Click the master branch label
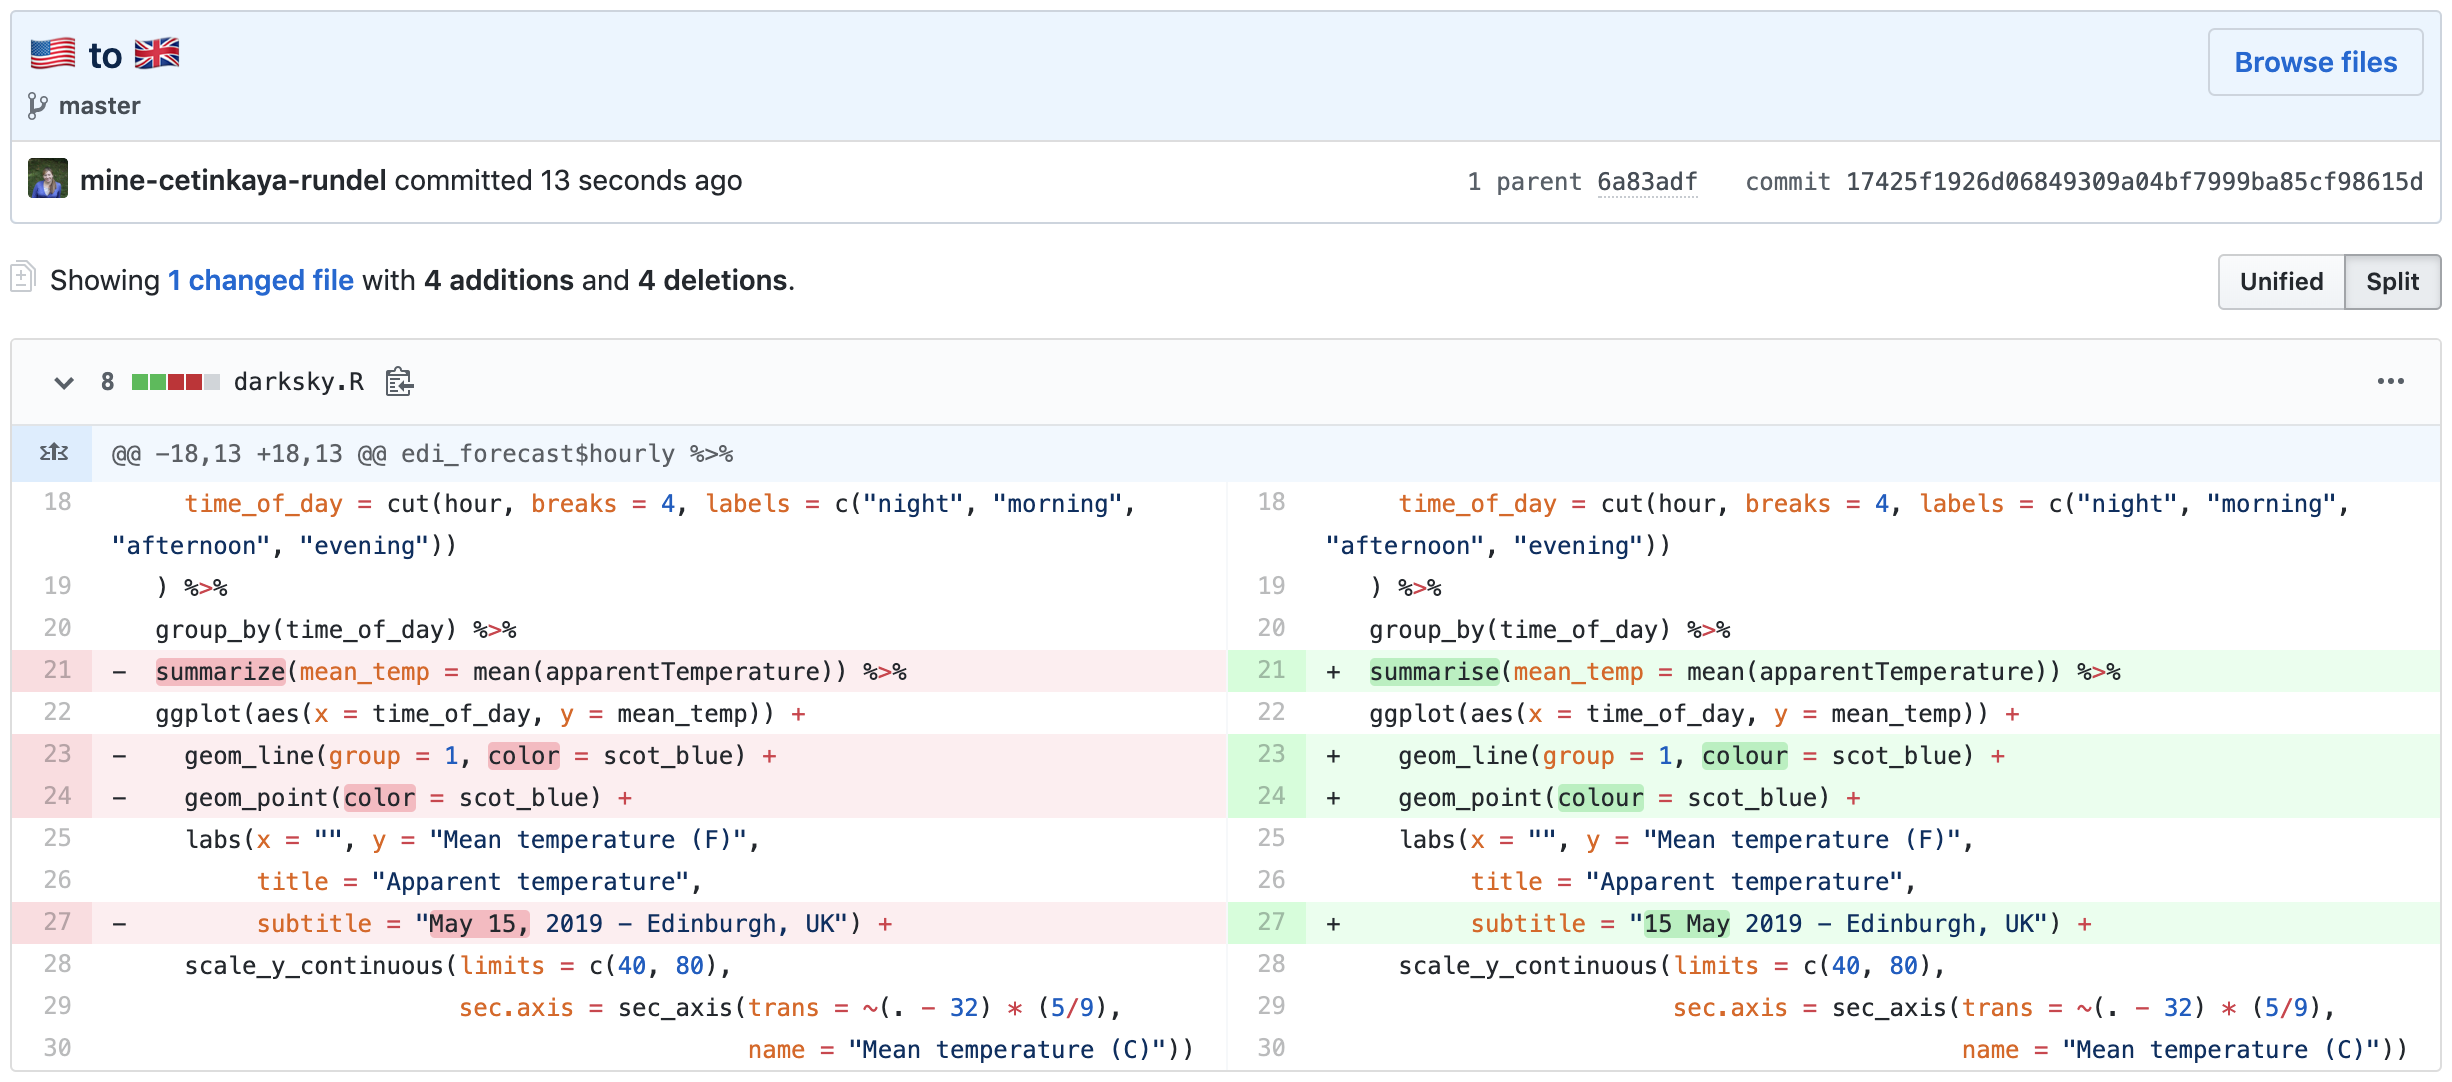Viewport: 2452px width, 1082px height. point(99,106)
